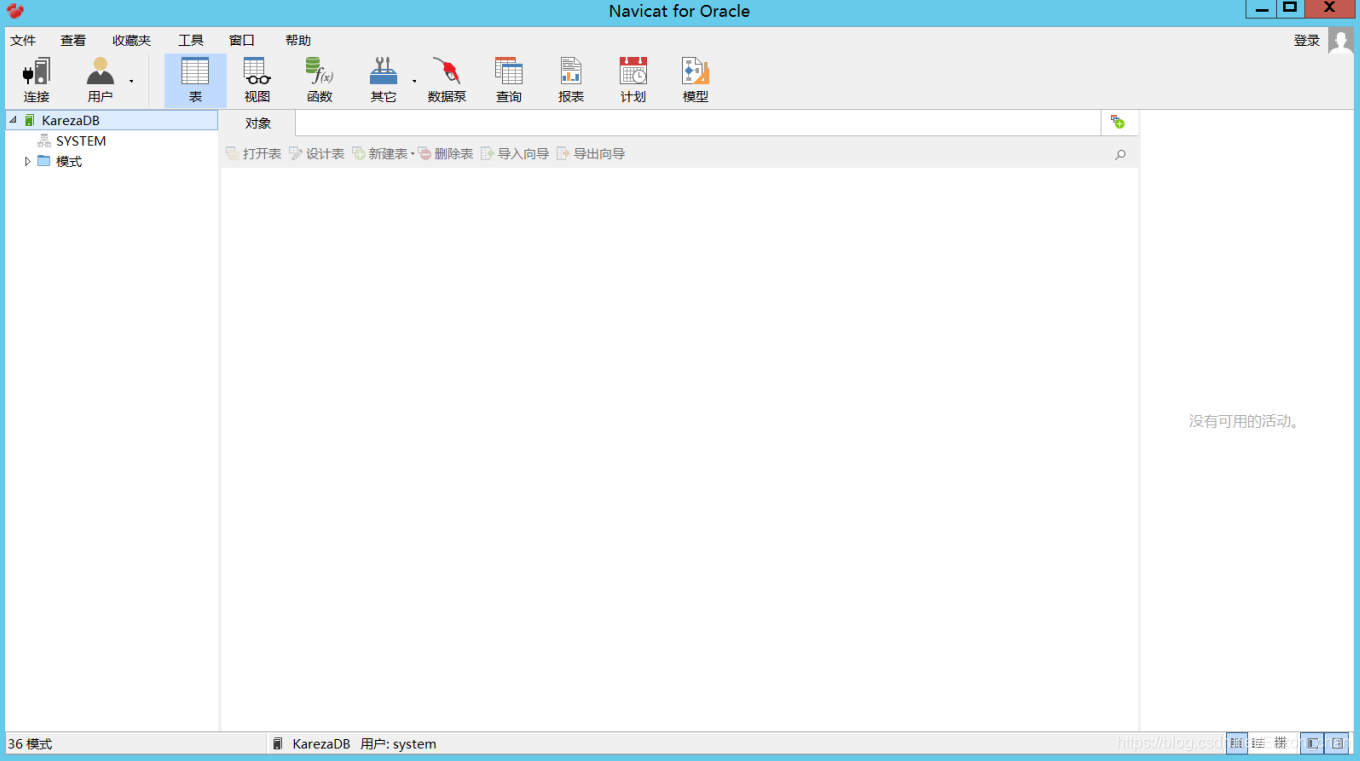Close the Navicat for Oracle window
This screenshot has height=761, width=1360.
coord(1330,9)
